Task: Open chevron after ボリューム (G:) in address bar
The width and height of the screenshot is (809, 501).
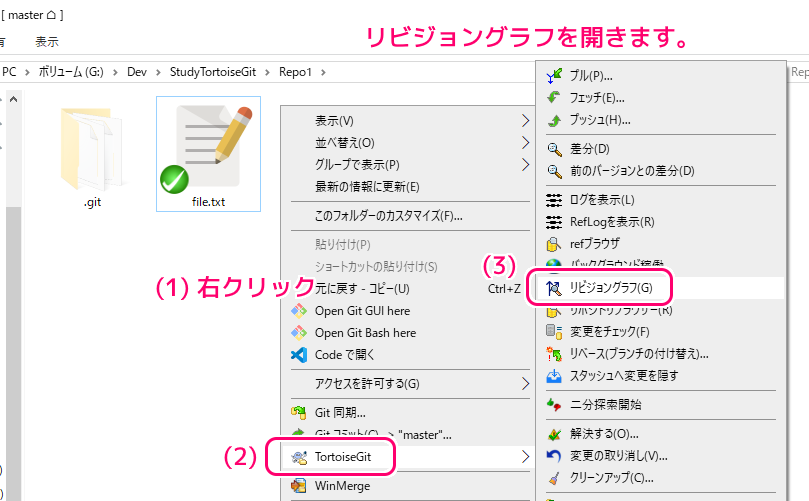Action: pyautogui.click(x=116, y=72)
